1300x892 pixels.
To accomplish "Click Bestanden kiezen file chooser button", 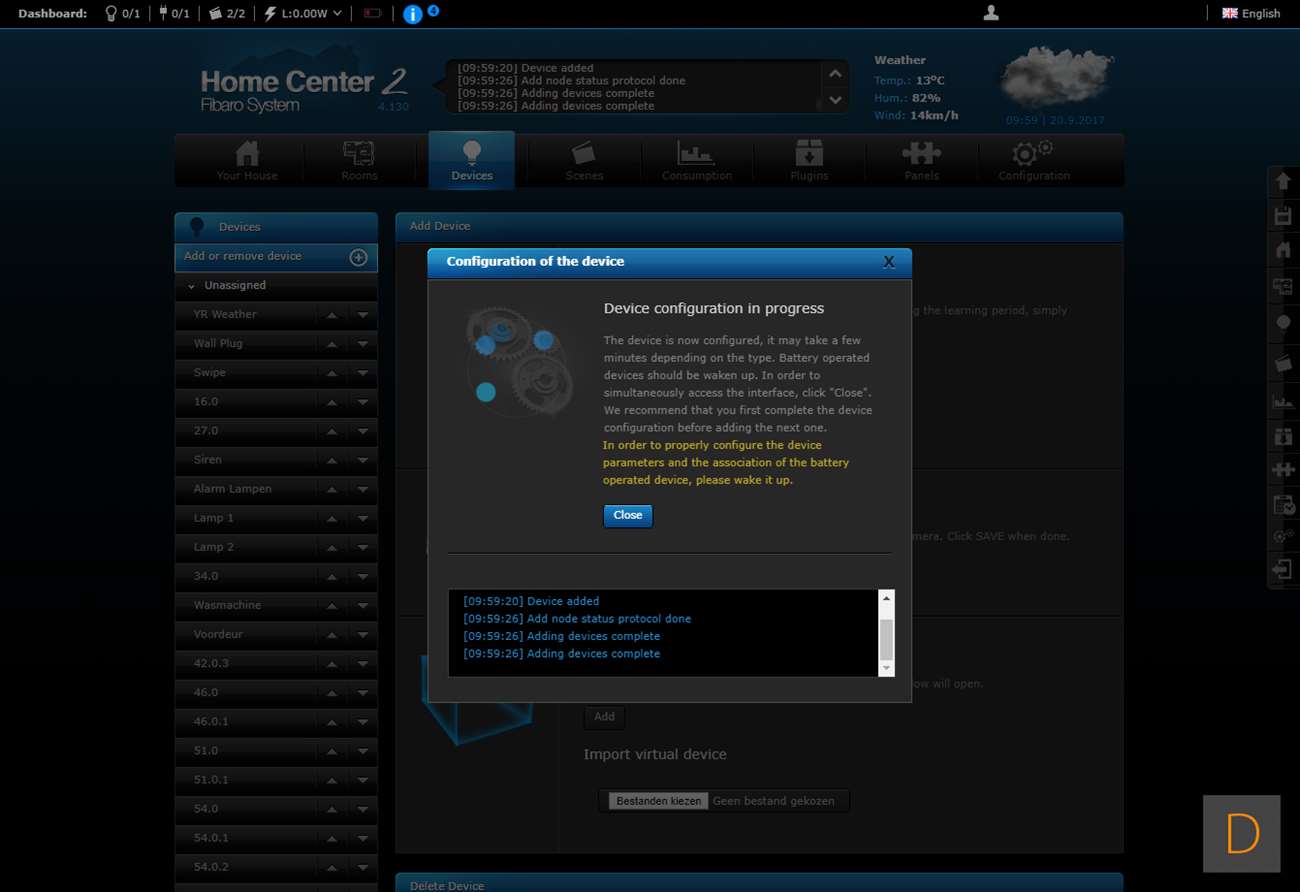I will [659, 801].
